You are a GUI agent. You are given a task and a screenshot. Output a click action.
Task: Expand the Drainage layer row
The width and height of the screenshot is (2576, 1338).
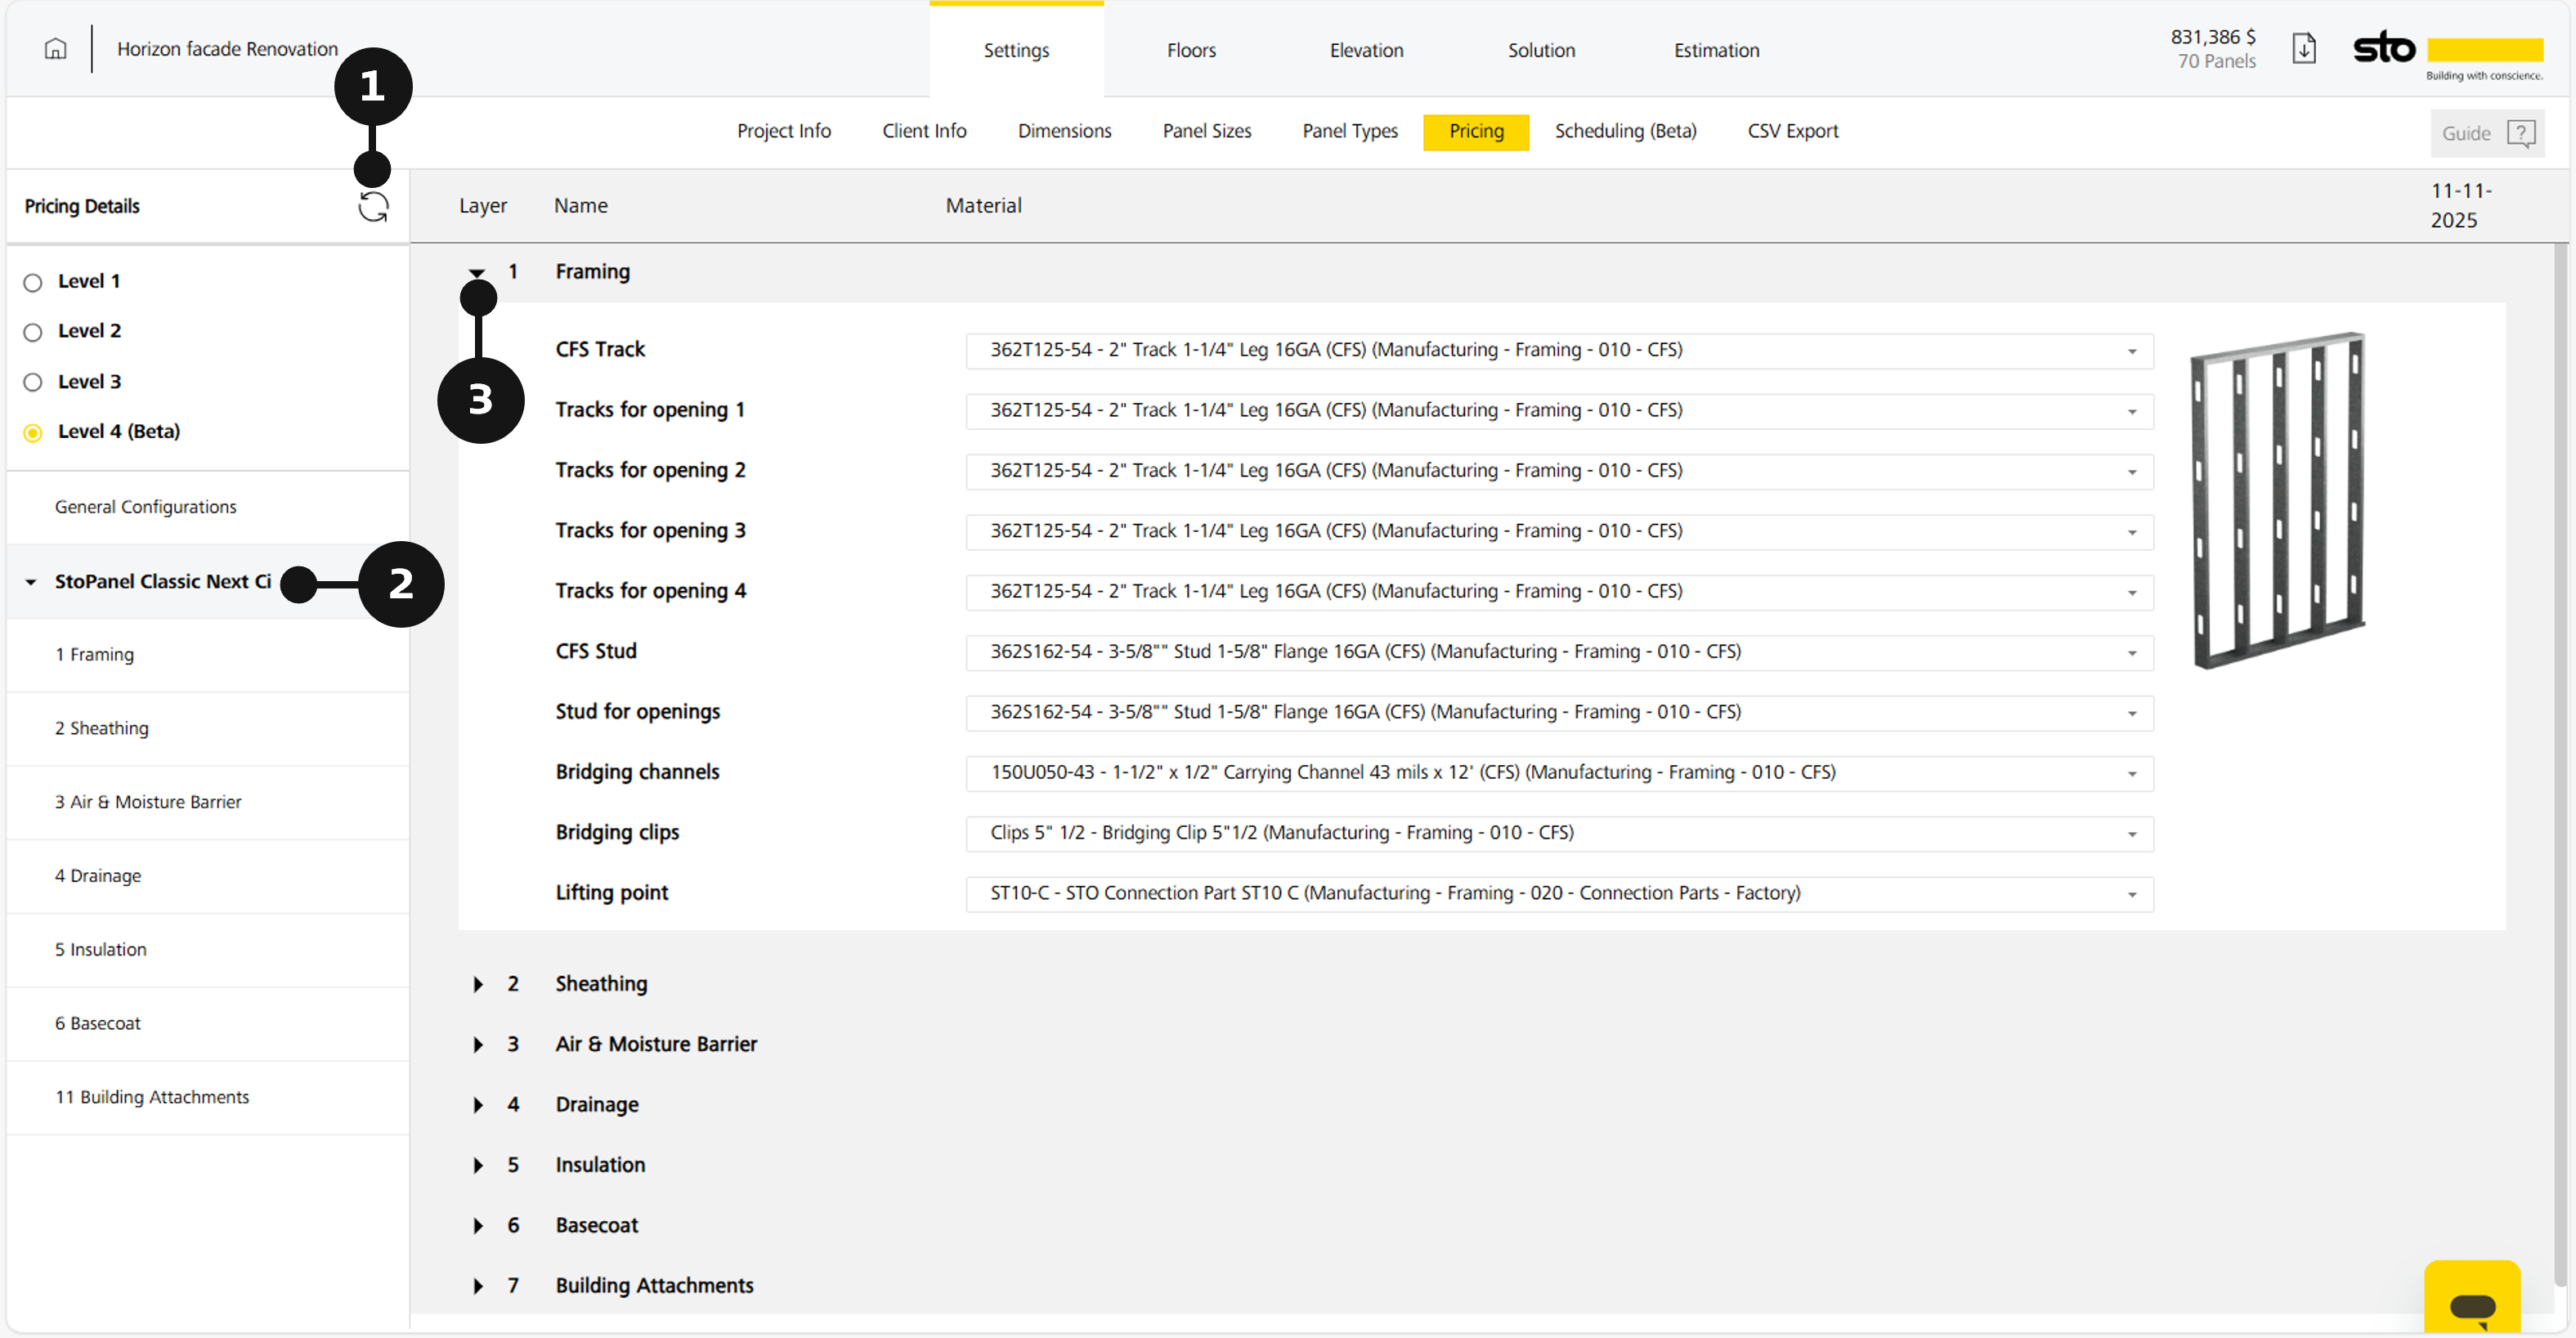click(478, 1105)
